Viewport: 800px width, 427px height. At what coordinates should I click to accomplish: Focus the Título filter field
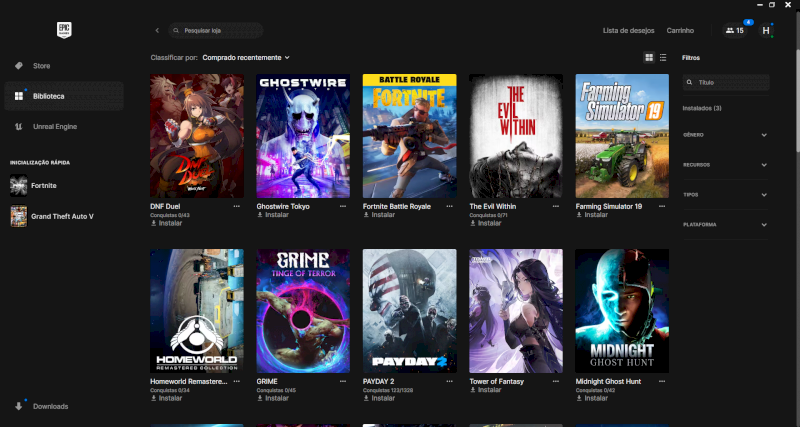click(x=726, y=82)
